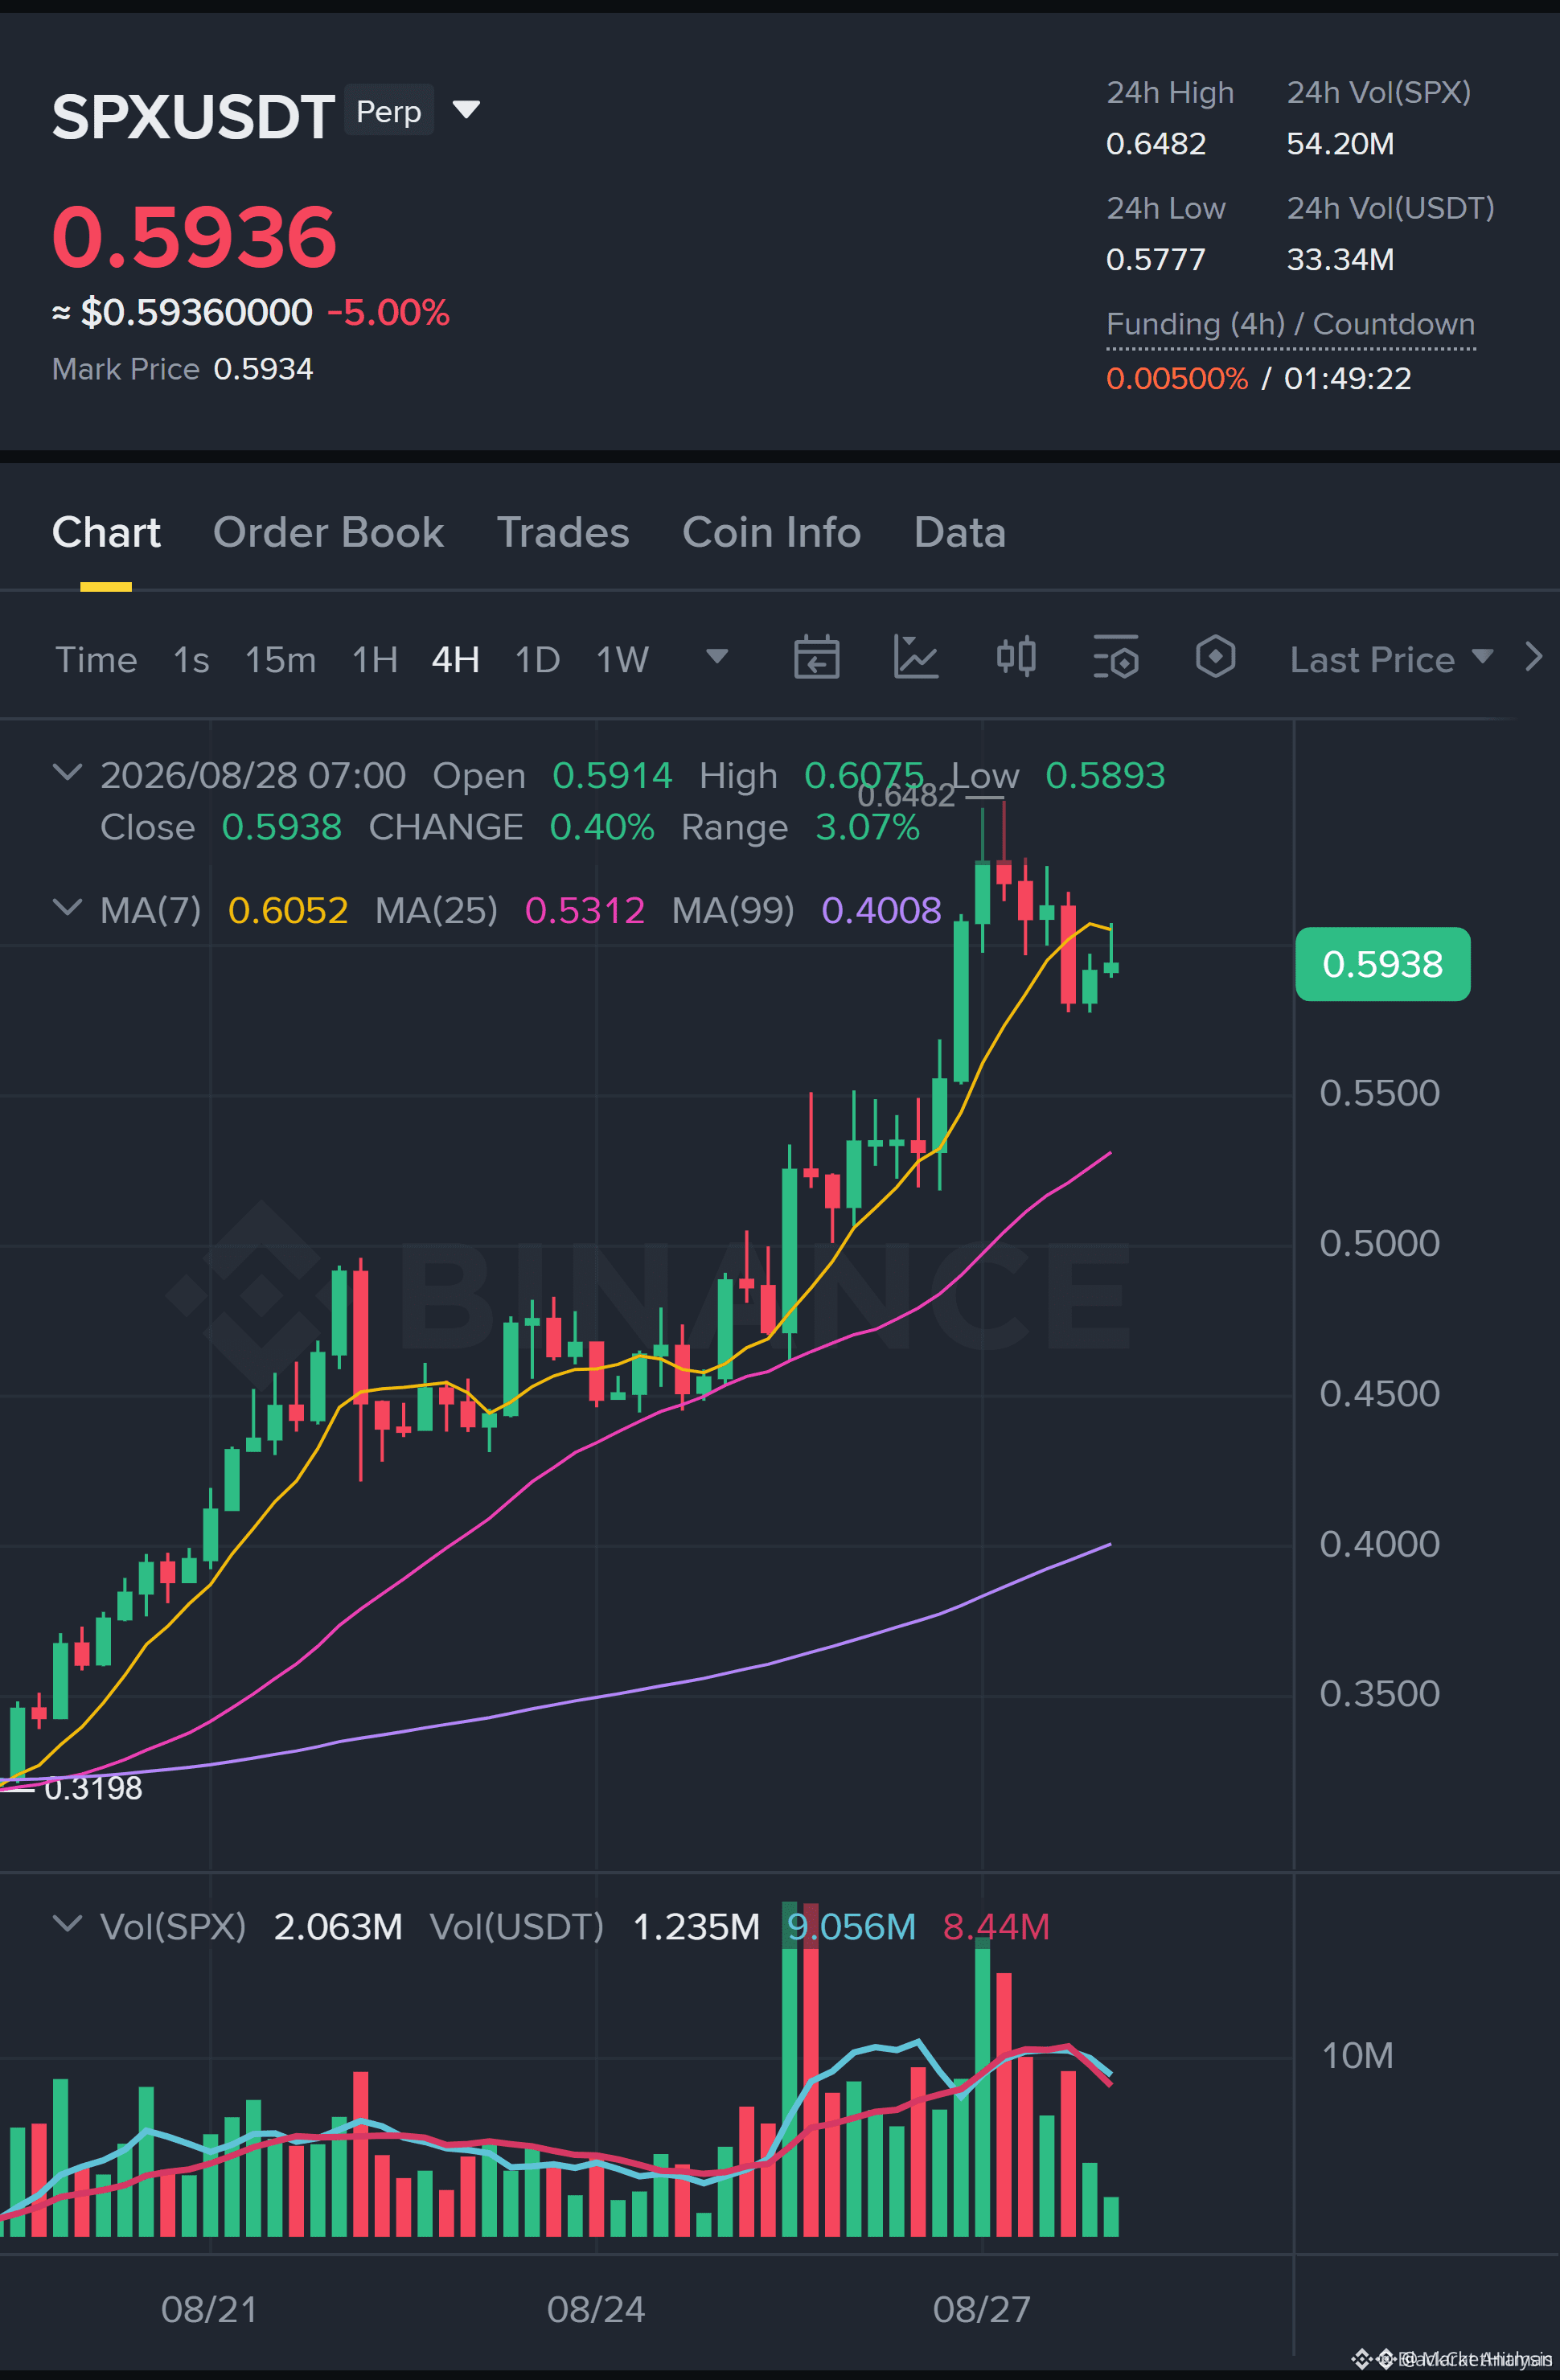Image resolution: width=1560 pixels, height=2380 pixels.
Task: Click the volume MA value 8.44M
Action: click(x=996, y=1926)
